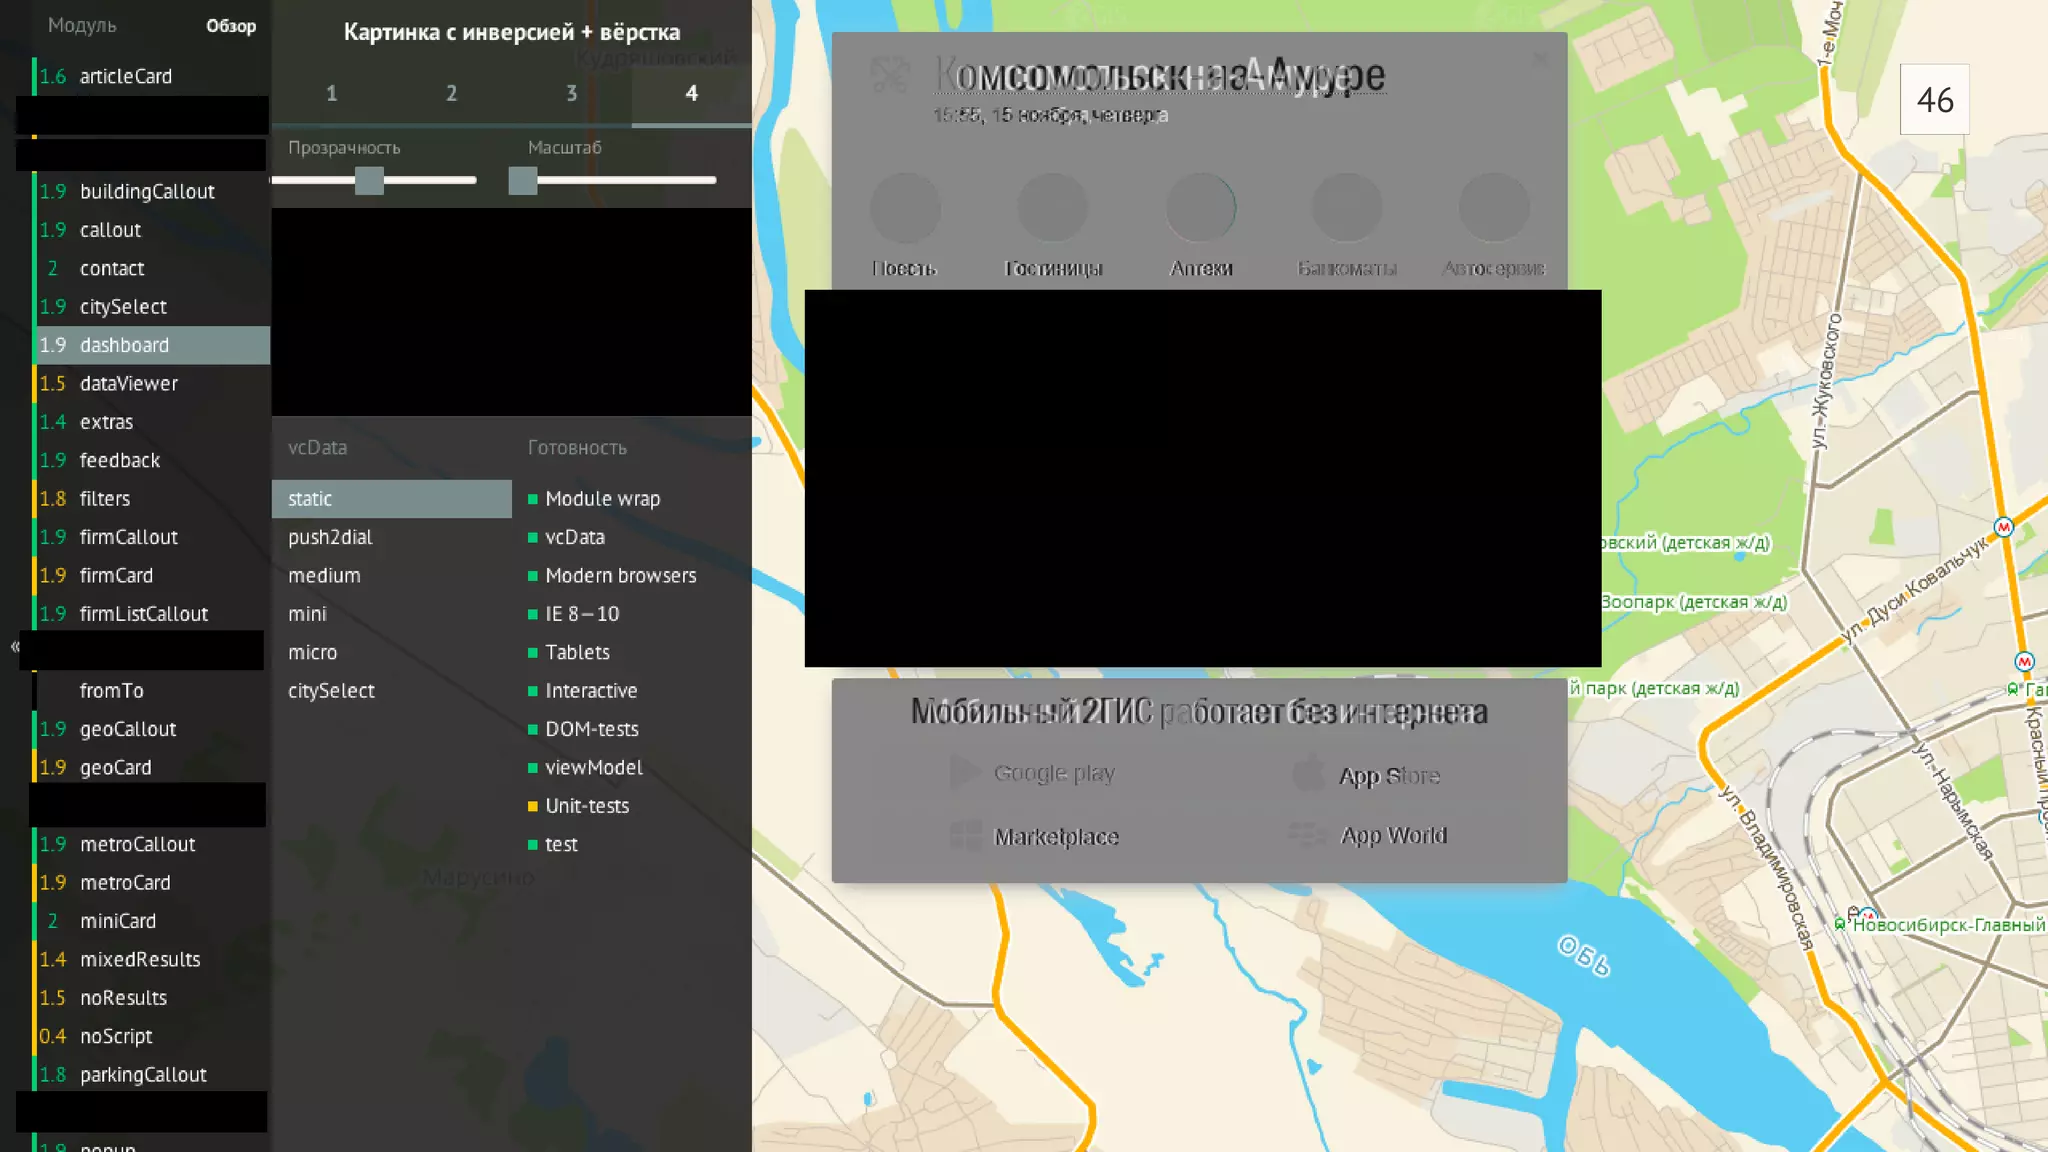Screen dimensions: 2048x1152
Task: Click the Marketplace windows logo icon
Action: [965, 835]
